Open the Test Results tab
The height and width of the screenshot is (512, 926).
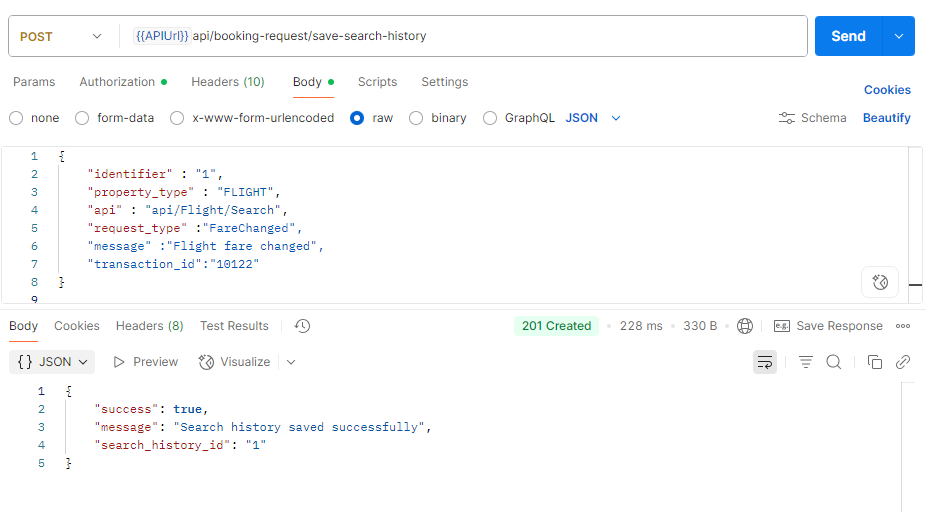(234, 326)
